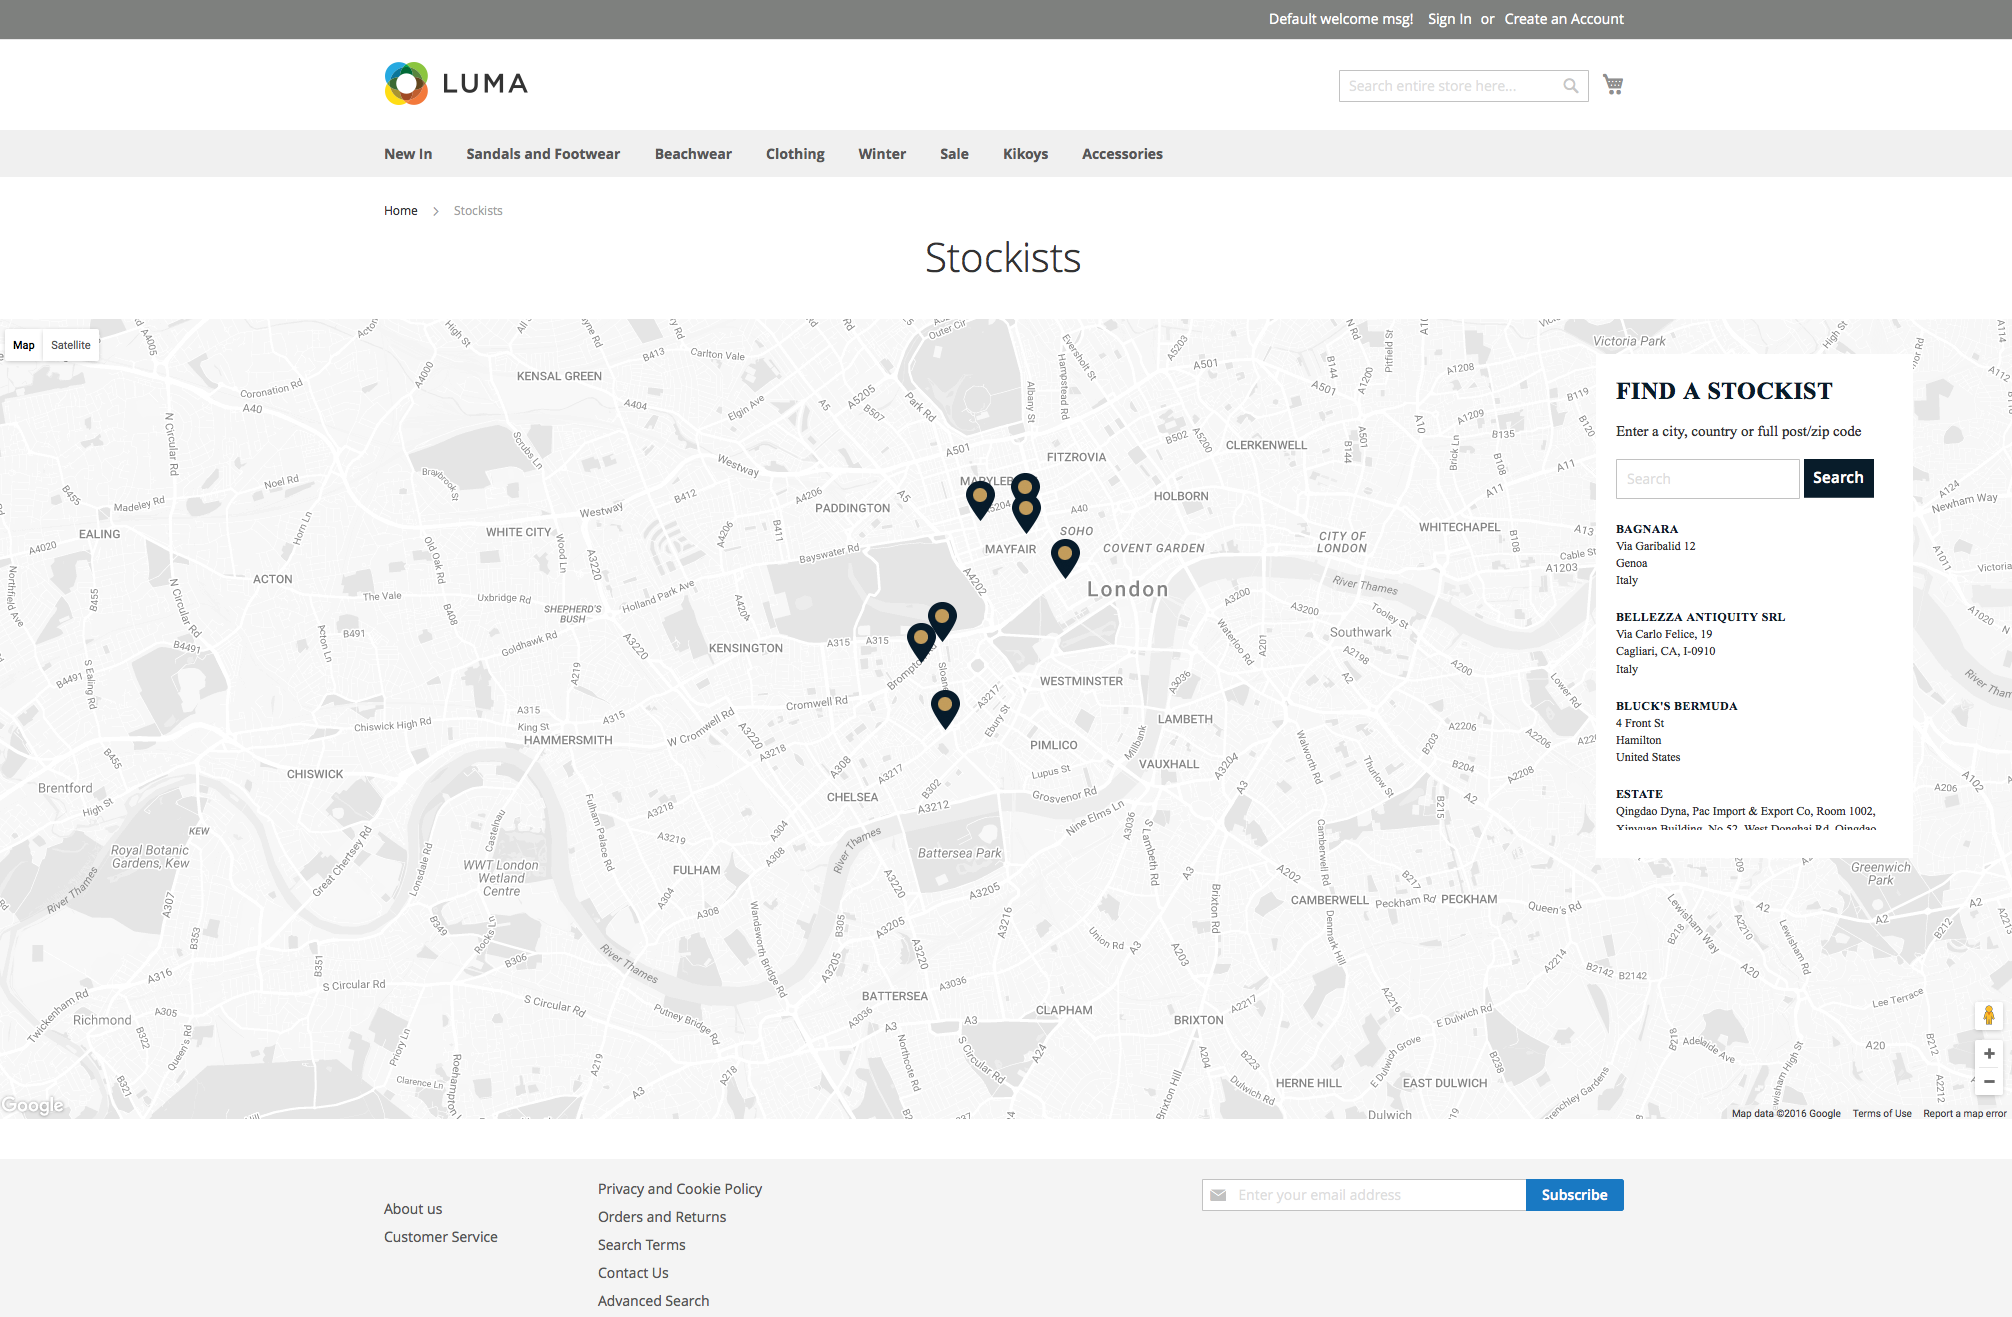Open the Sandals and Footwear menu

(542, 154)
